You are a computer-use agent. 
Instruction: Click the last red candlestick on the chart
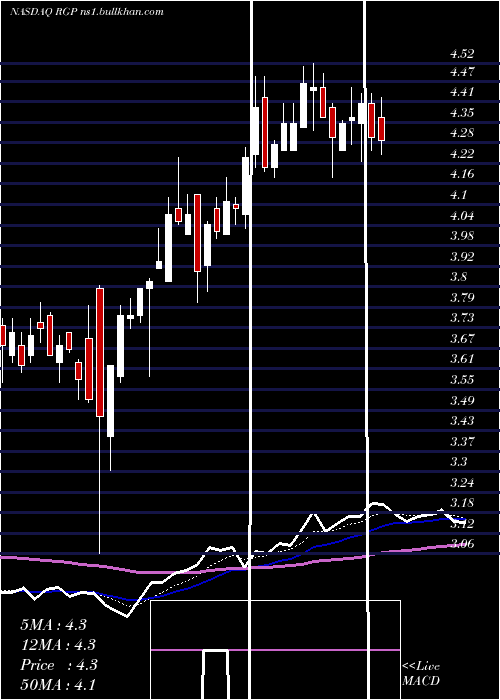(x=382, y=129)
